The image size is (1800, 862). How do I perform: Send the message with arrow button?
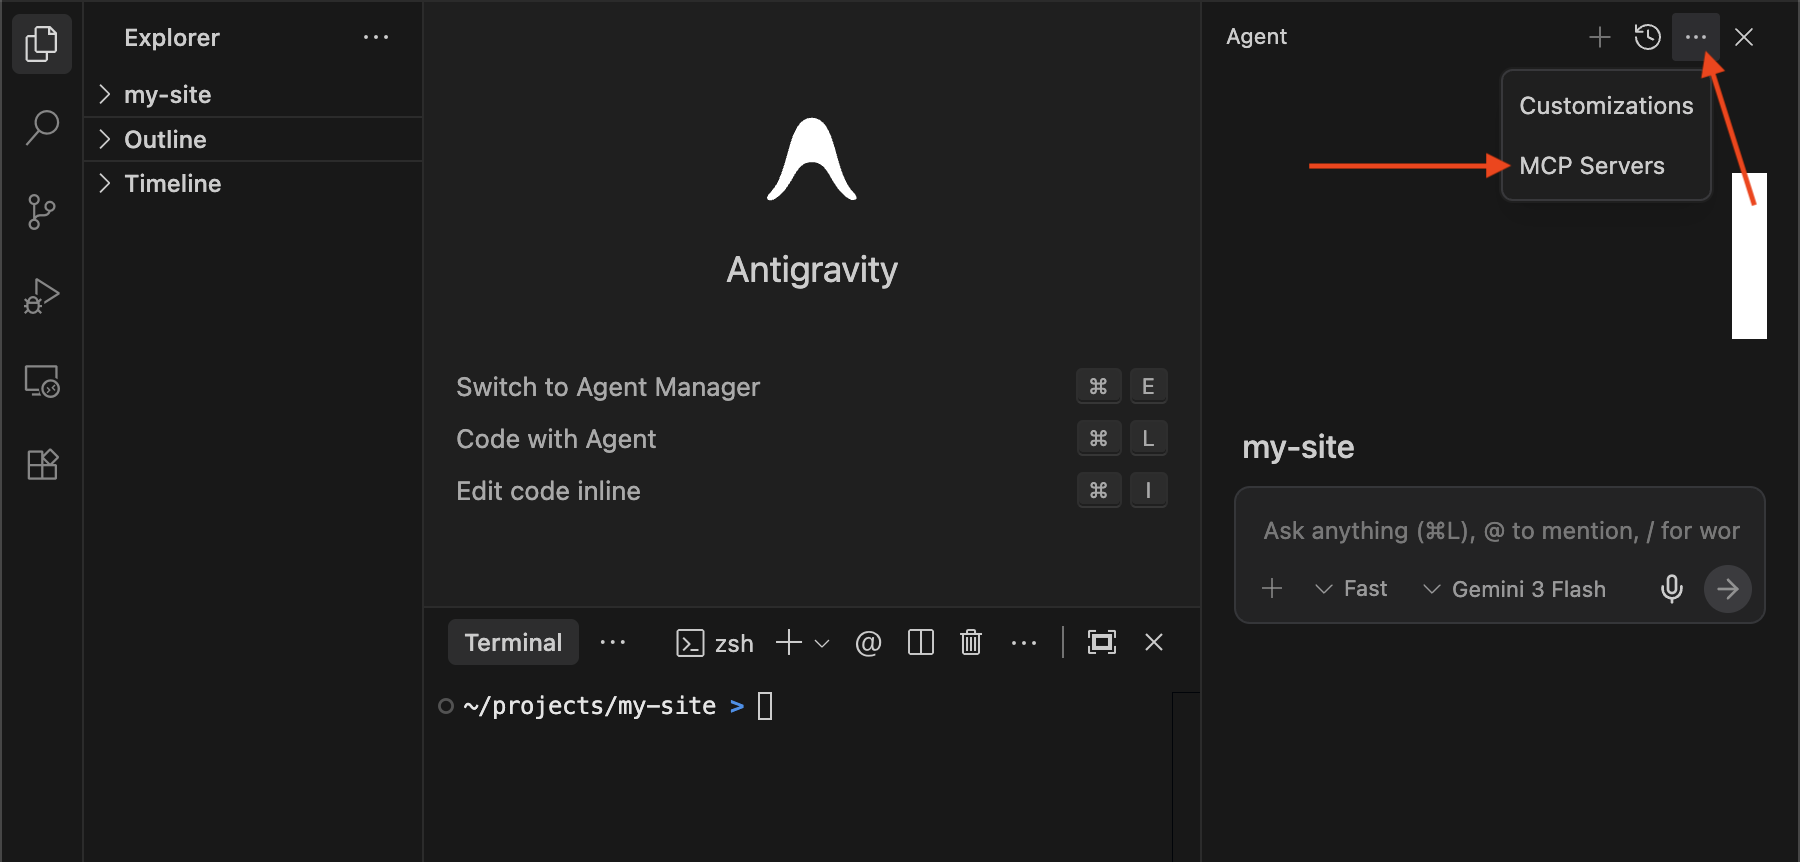click(1728, 589)
